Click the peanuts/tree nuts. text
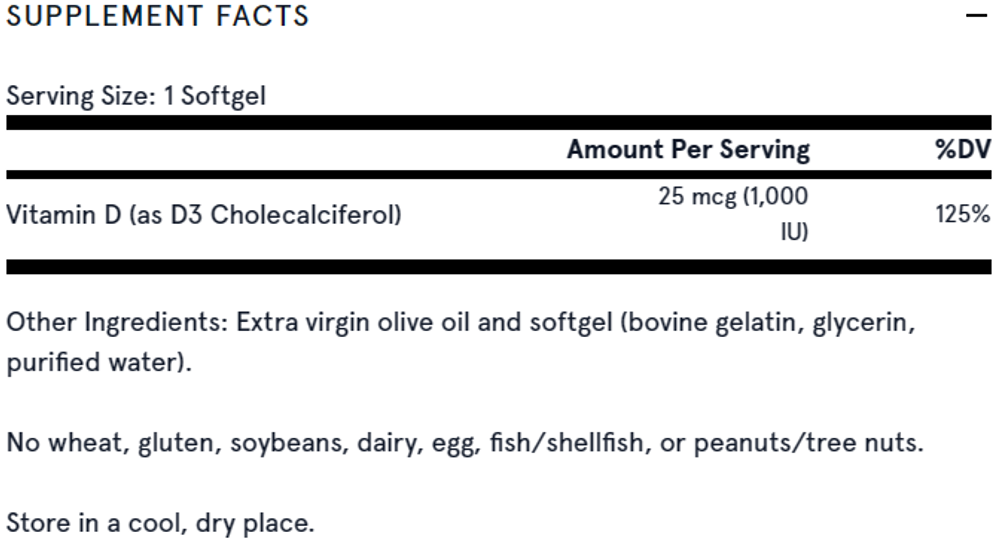The image size is (1000, 554). (x=809, y=443)
